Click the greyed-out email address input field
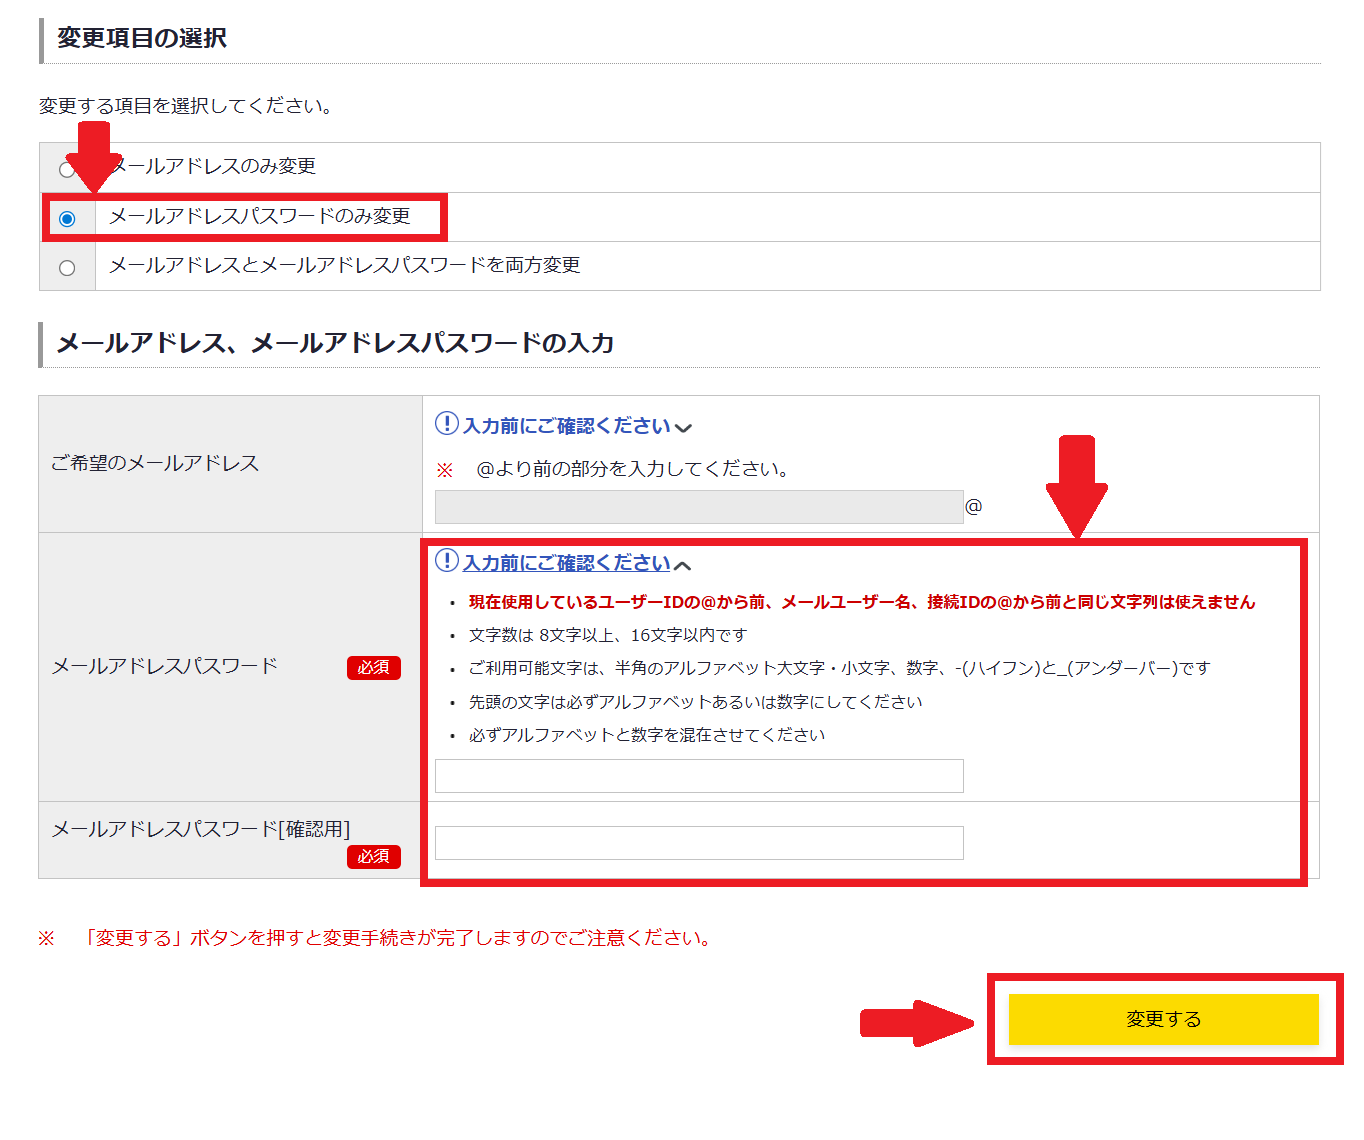 click(698, 507)
